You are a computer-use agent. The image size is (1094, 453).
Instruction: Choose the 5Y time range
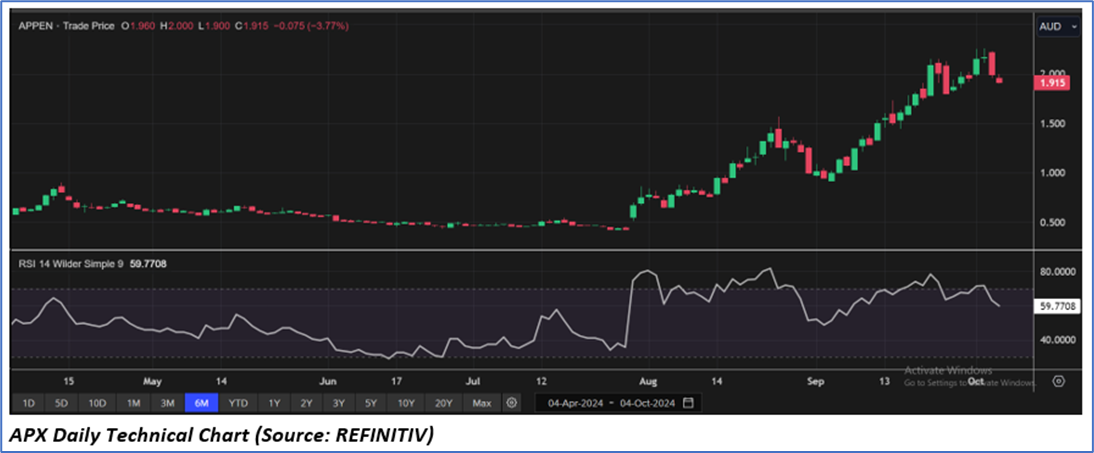371,403
